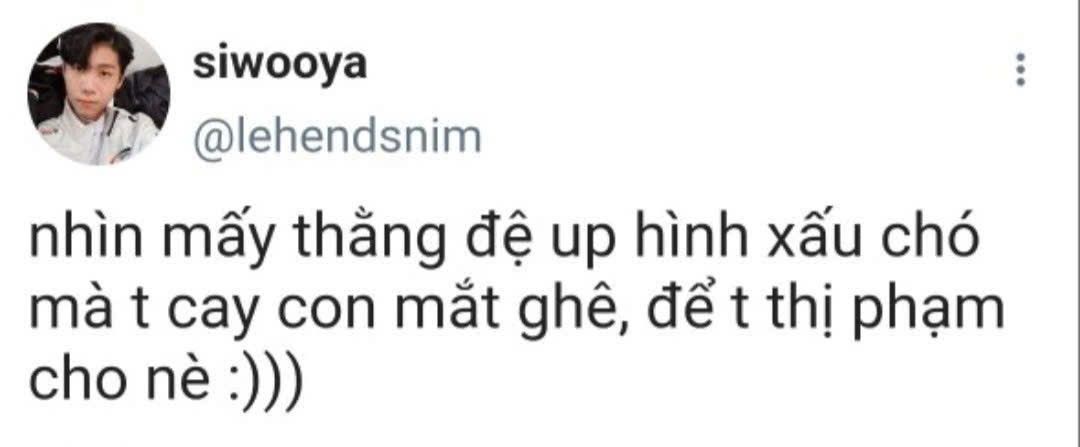Click siwooya's profile picture
1080x447 pixels.
[x=98, y=94]
